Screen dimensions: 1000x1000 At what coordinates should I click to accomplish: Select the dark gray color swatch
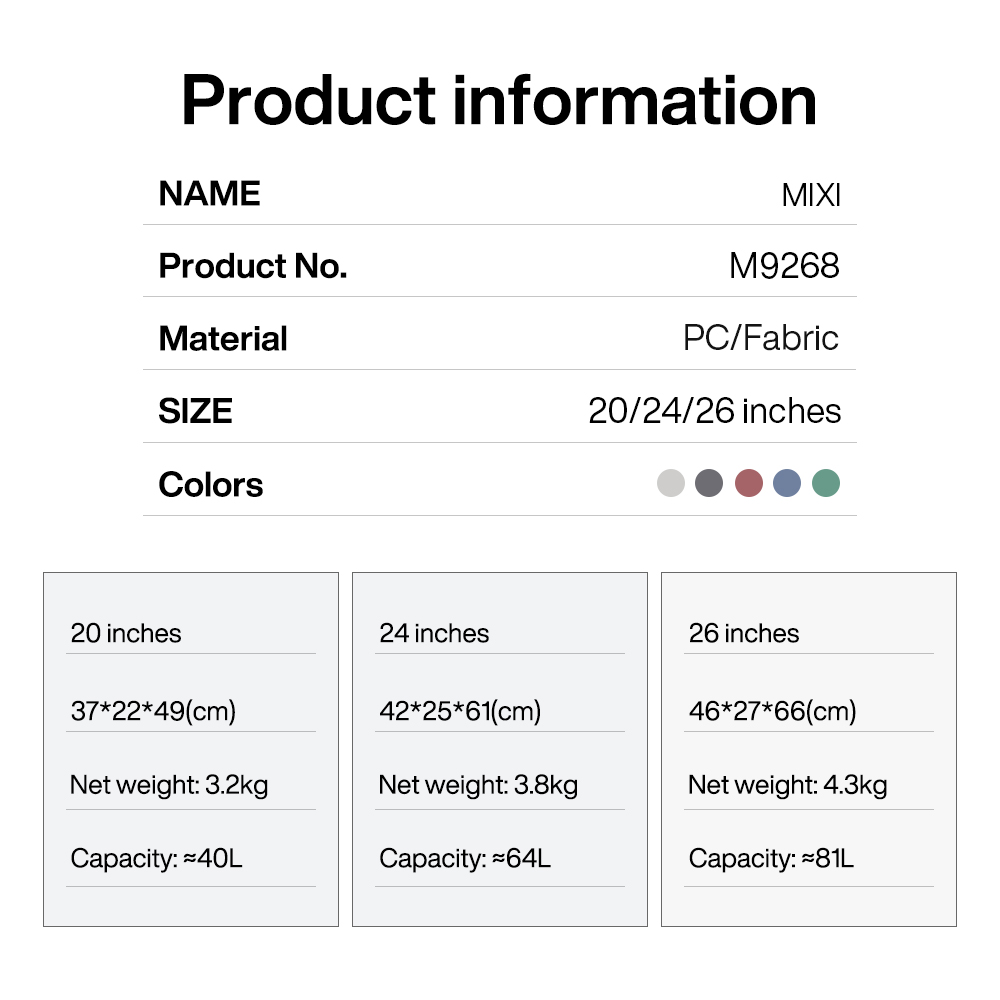(x=709, y=483)
